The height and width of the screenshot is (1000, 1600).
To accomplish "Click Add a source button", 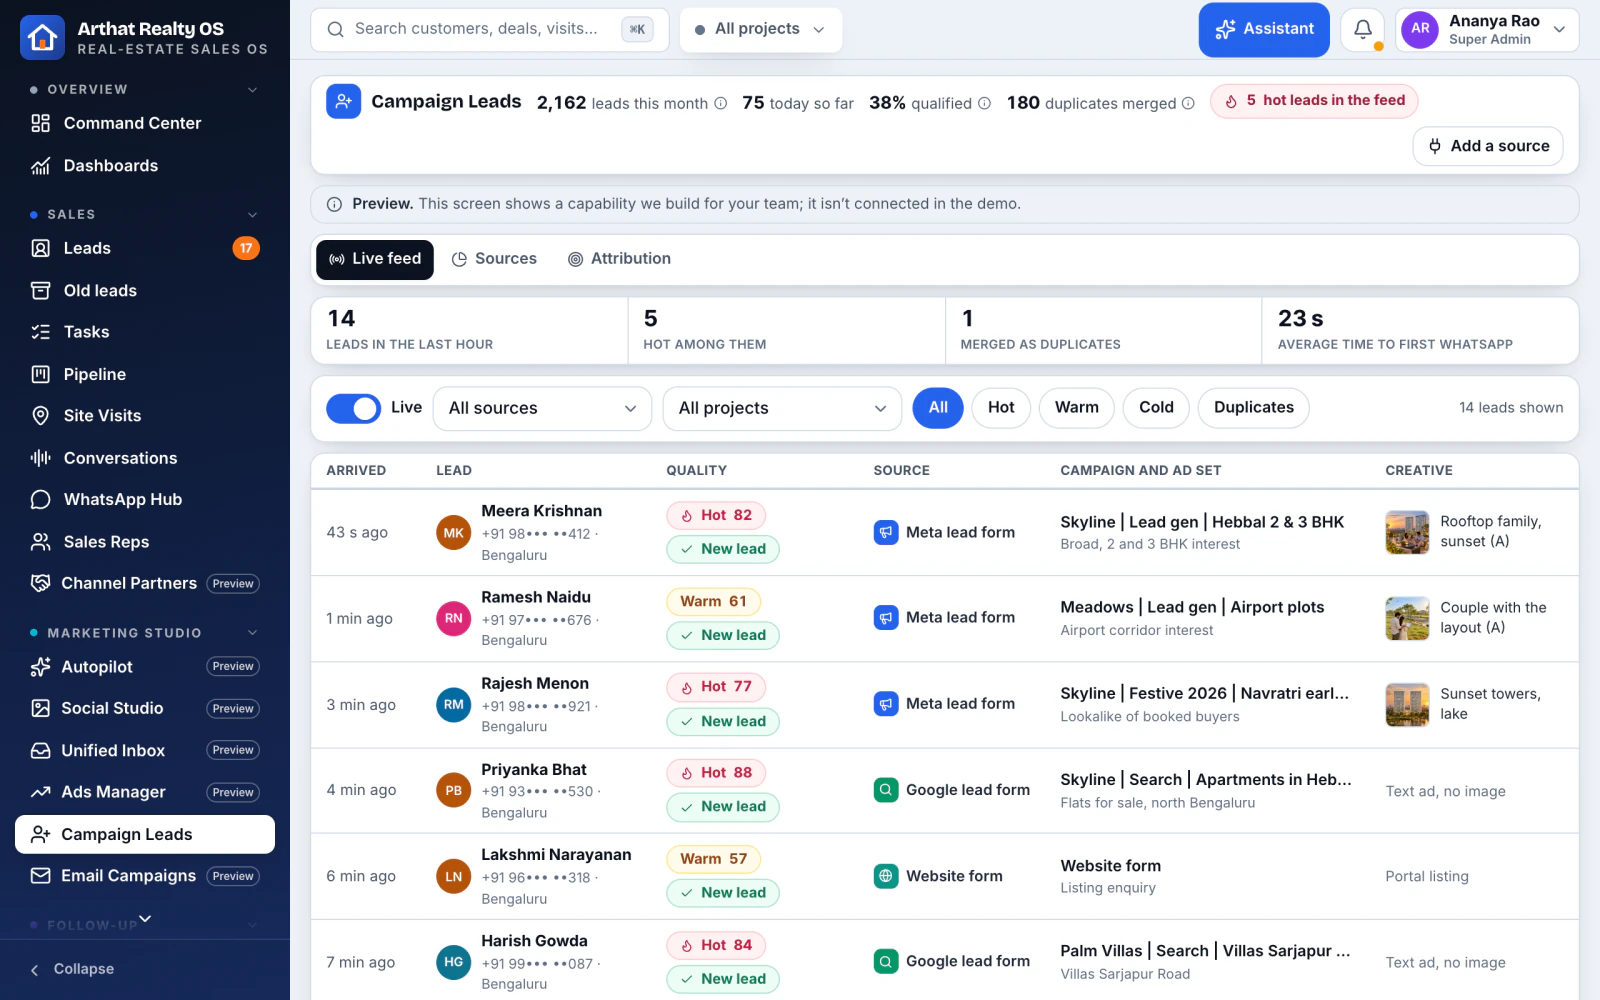I will [1488, 146].
